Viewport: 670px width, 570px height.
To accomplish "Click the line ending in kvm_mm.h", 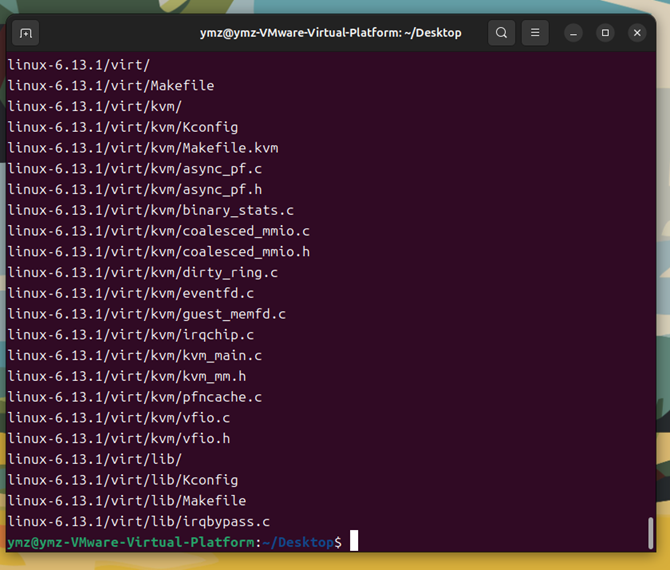I will pyautogui.click(x=127, y=376).
